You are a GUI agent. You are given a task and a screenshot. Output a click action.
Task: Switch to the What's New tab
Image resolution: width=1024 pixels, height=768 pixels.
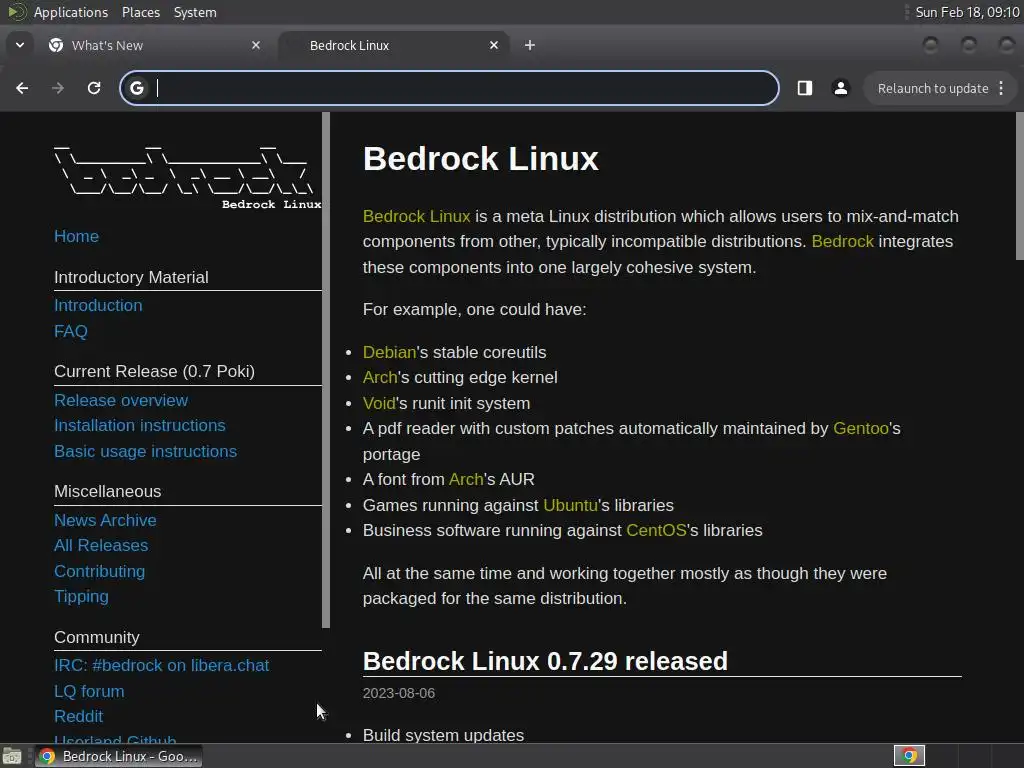[155, 45]
